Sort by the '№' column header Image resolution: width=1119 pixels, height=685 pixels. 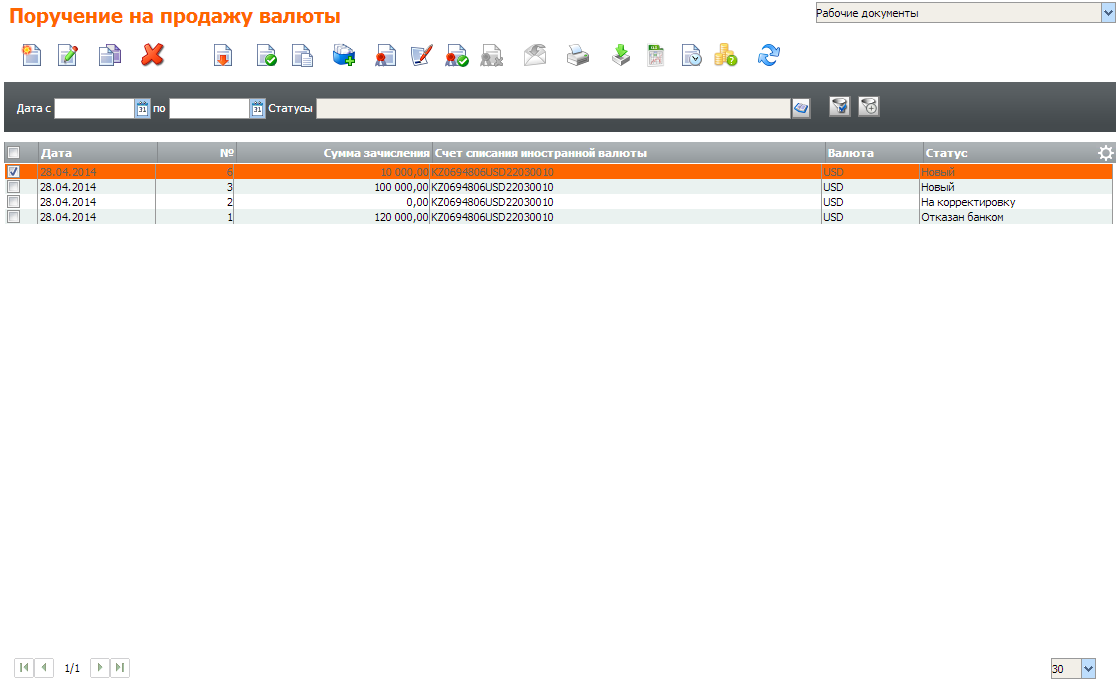(196, 153)
